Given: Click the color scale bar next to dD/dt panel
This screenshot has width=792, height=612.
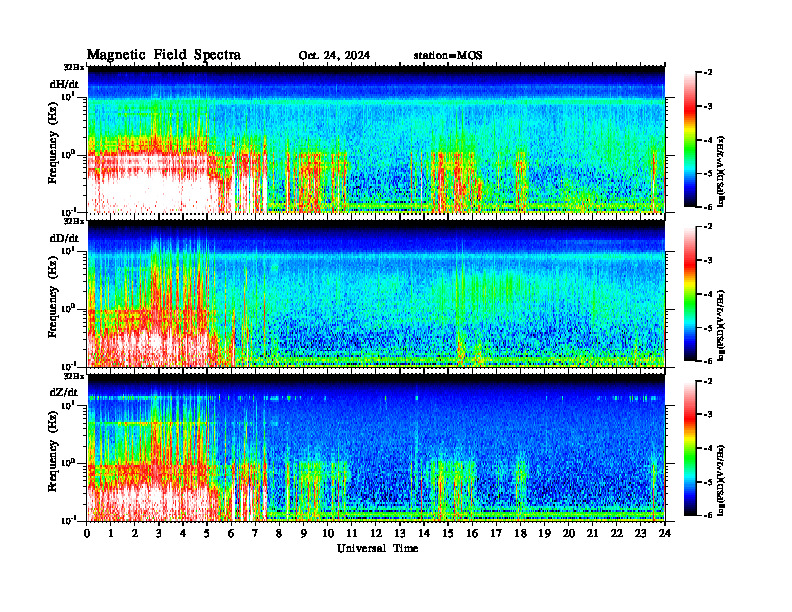Looking at the screenshot, I should pyautogui.click(x=690, y=294).
